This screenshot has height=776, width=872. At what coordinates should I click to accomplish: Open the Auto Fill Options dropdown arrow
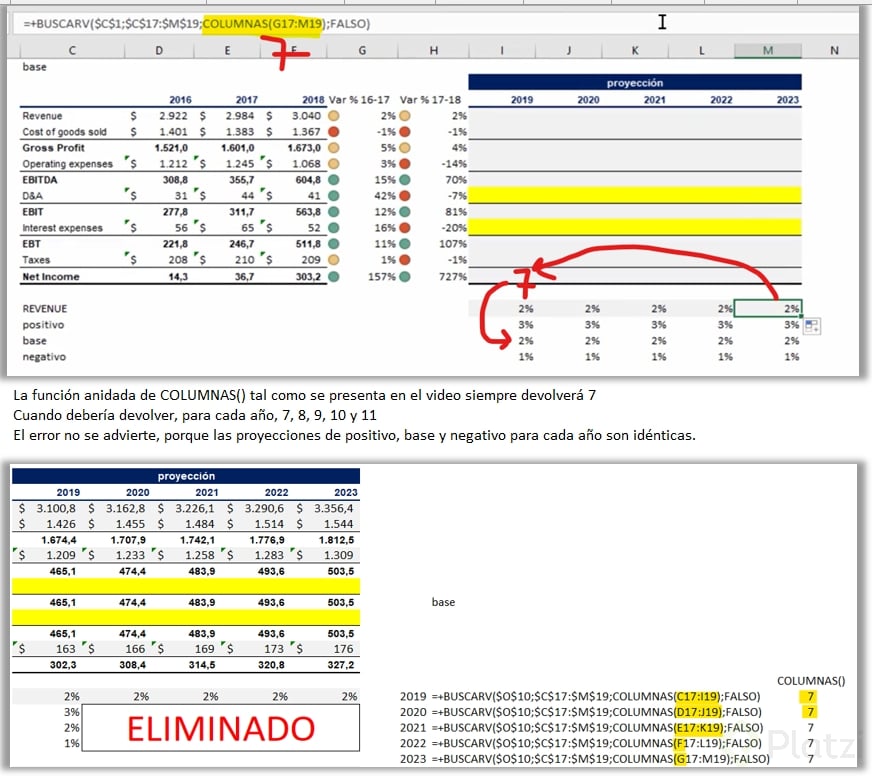(x=817, y=331)
